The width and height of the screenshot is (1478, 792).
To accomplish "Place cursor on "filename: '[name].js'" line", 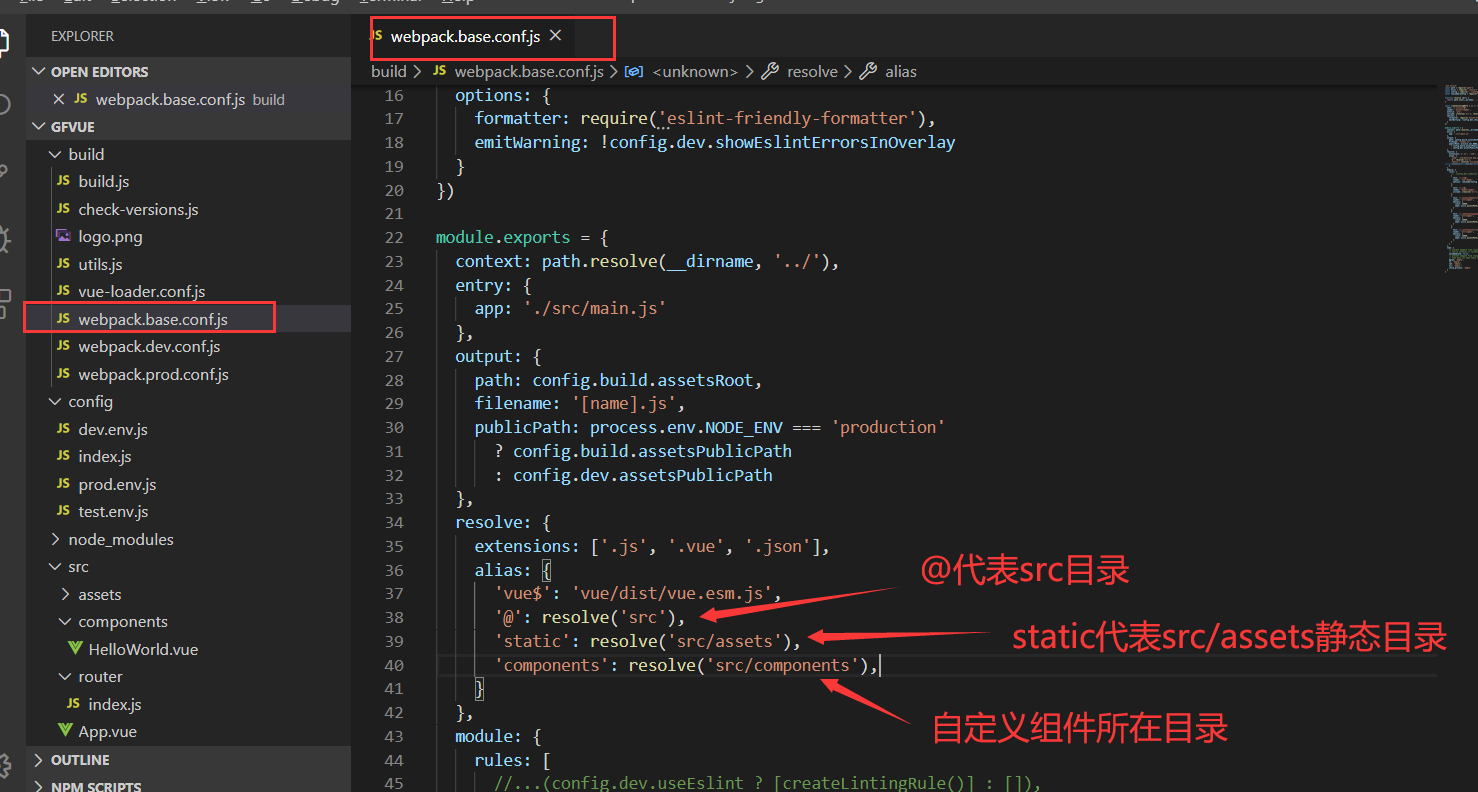I will point(580,403).
